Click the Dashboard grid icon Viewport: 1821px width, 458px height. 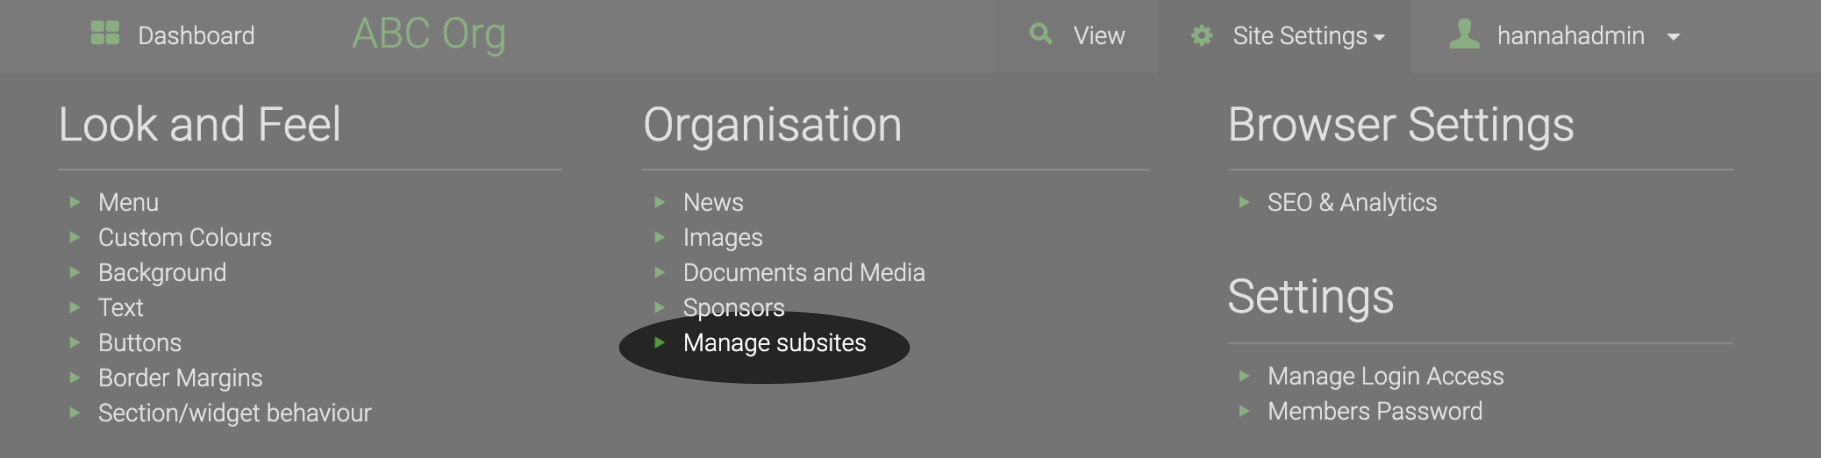pyautogui.click(x=105, y=34)
